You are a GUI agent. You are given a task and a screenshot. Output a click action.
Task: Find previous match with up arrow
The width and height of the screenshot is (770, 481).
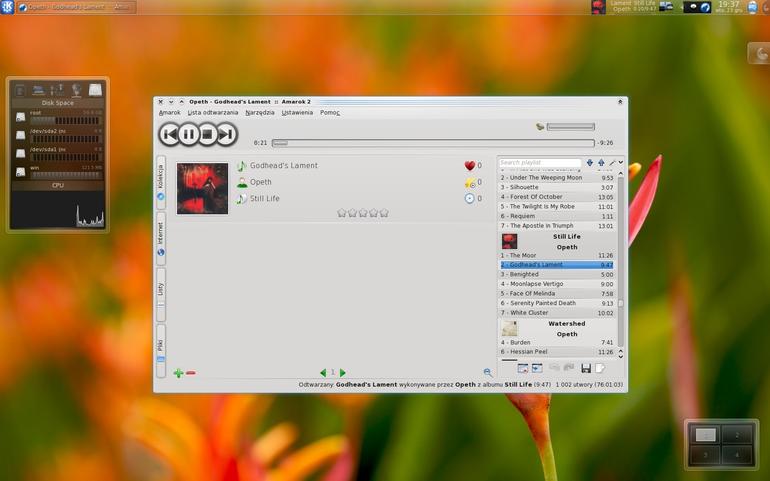(x=601, y=163)
